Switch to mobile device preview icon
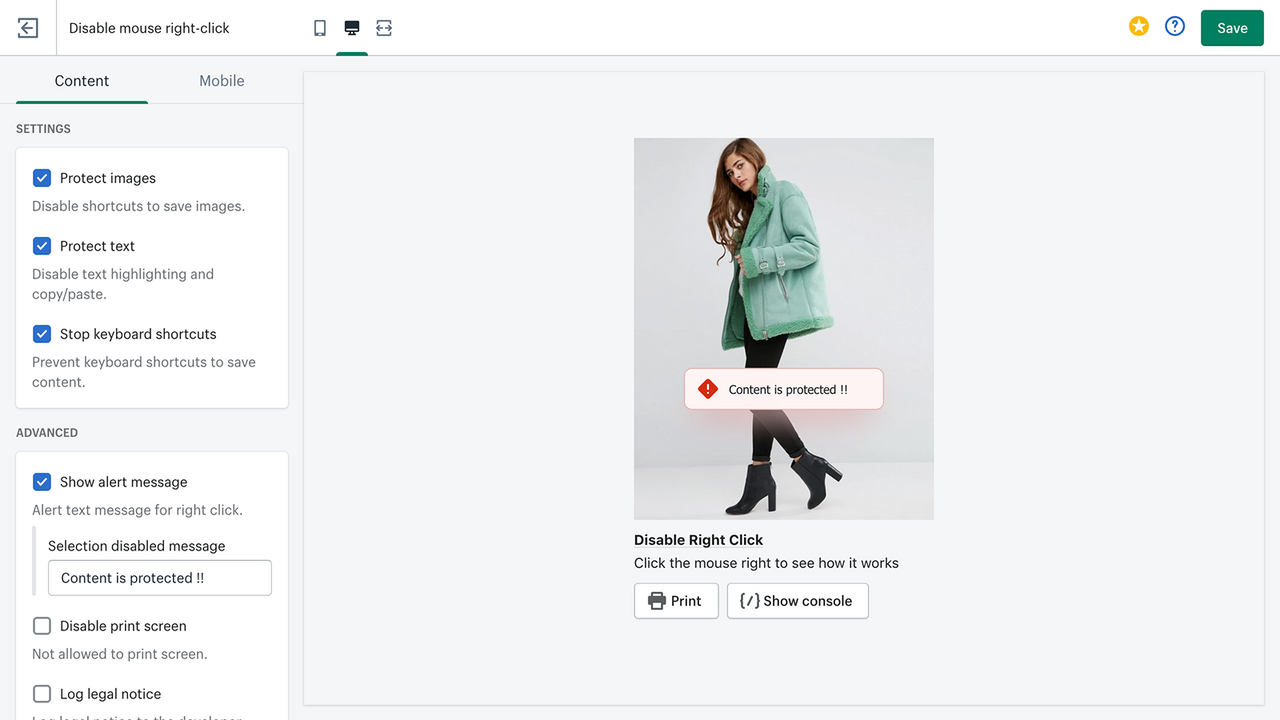The image size is (1280, 720). [320, 28]
